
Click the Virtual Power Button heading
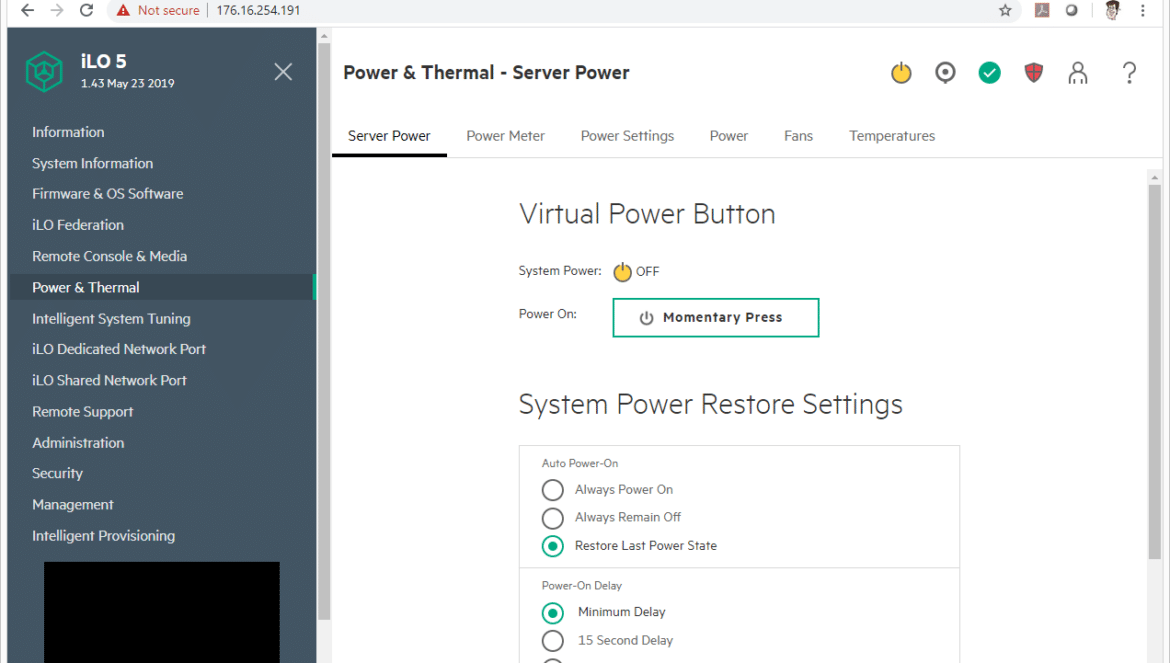point(647,214)
